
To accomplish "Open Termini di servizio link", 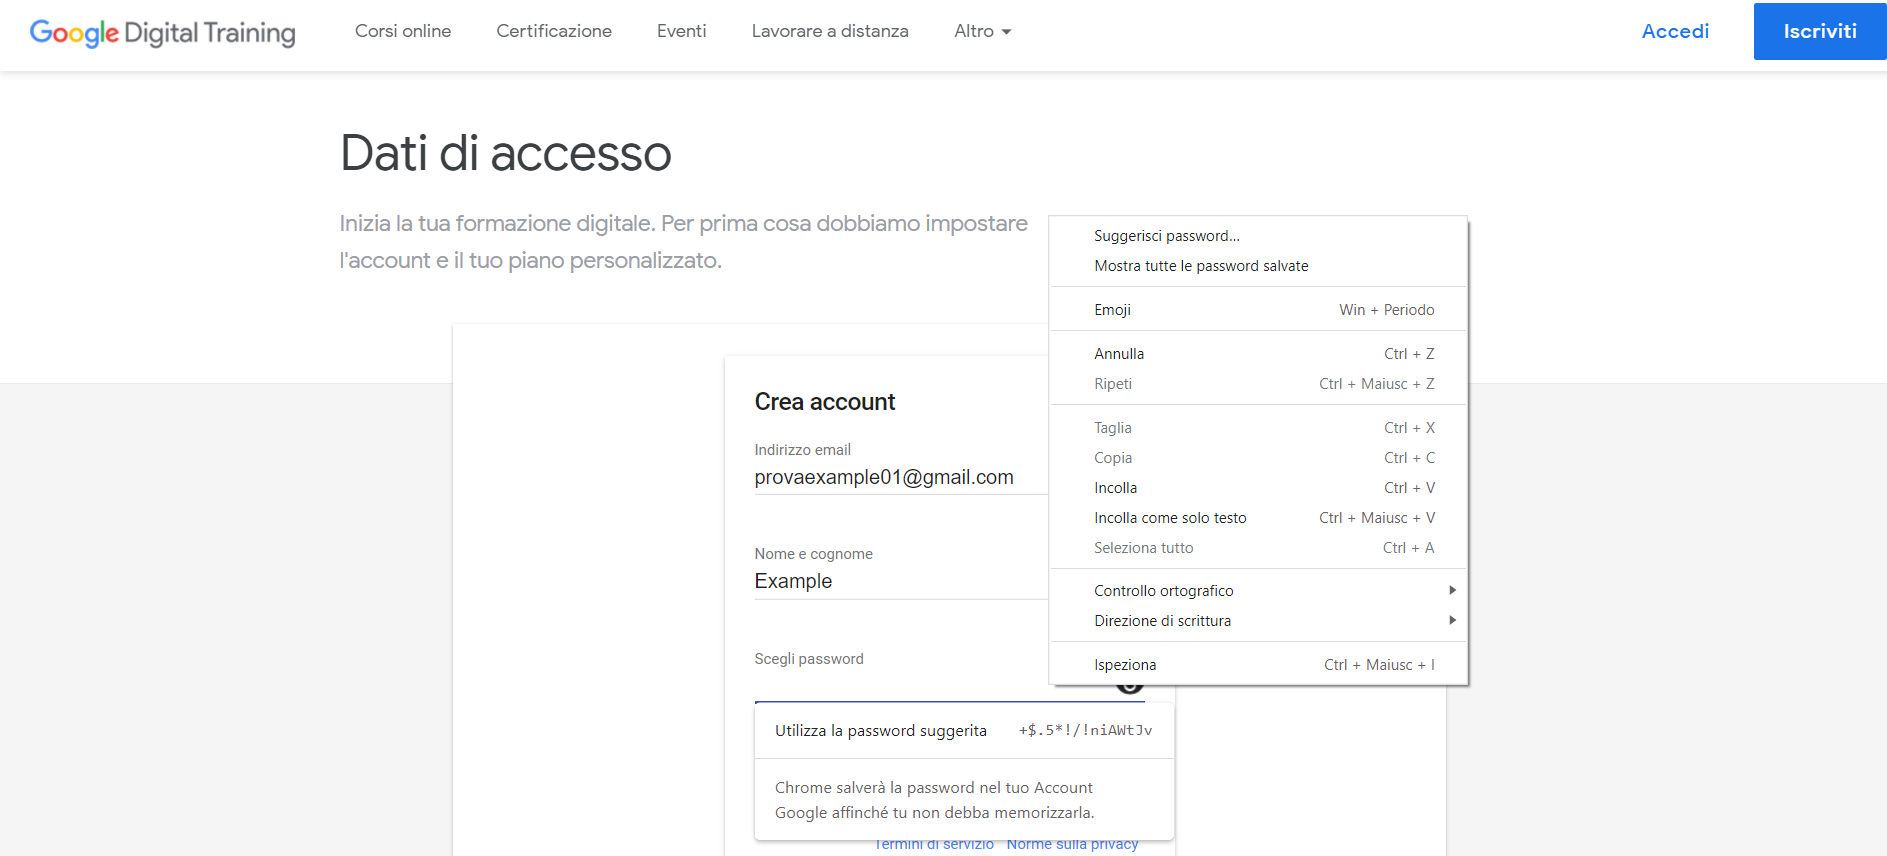I will [x=934, y=845].
